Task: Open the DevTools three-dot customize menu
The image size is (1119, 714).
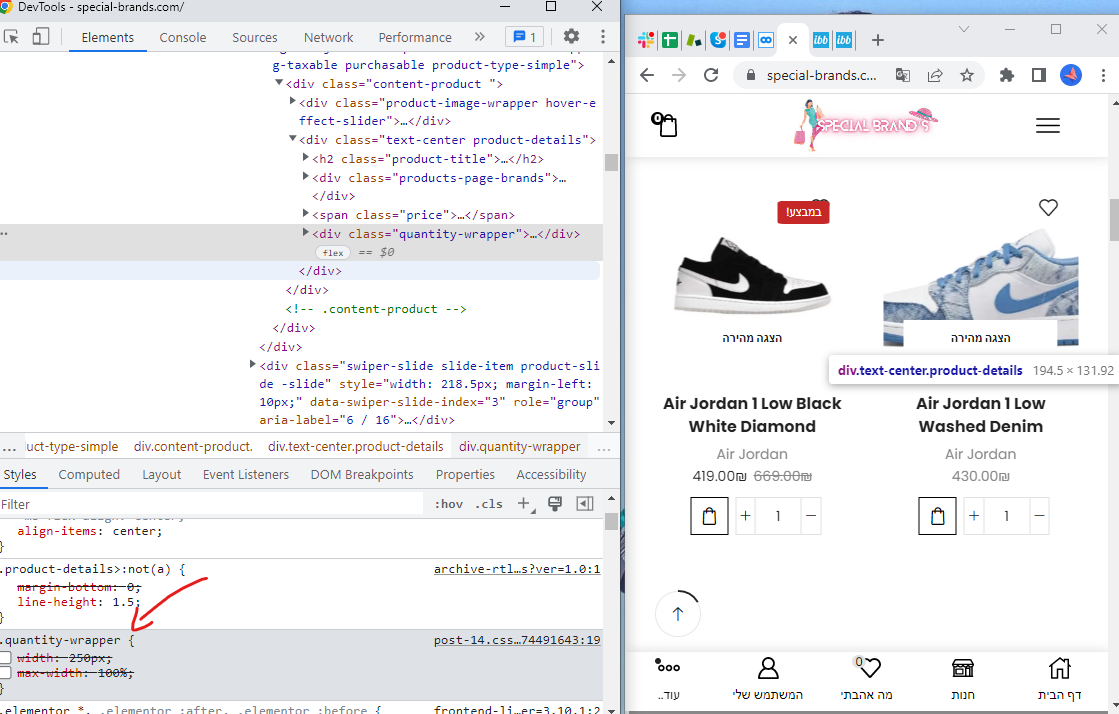Action: click(603, 36)
